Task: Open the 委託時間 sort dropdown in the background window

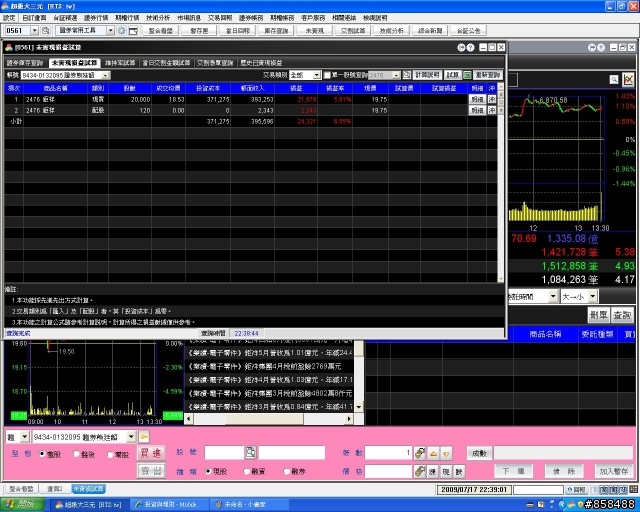Action: tap(553, 296)
